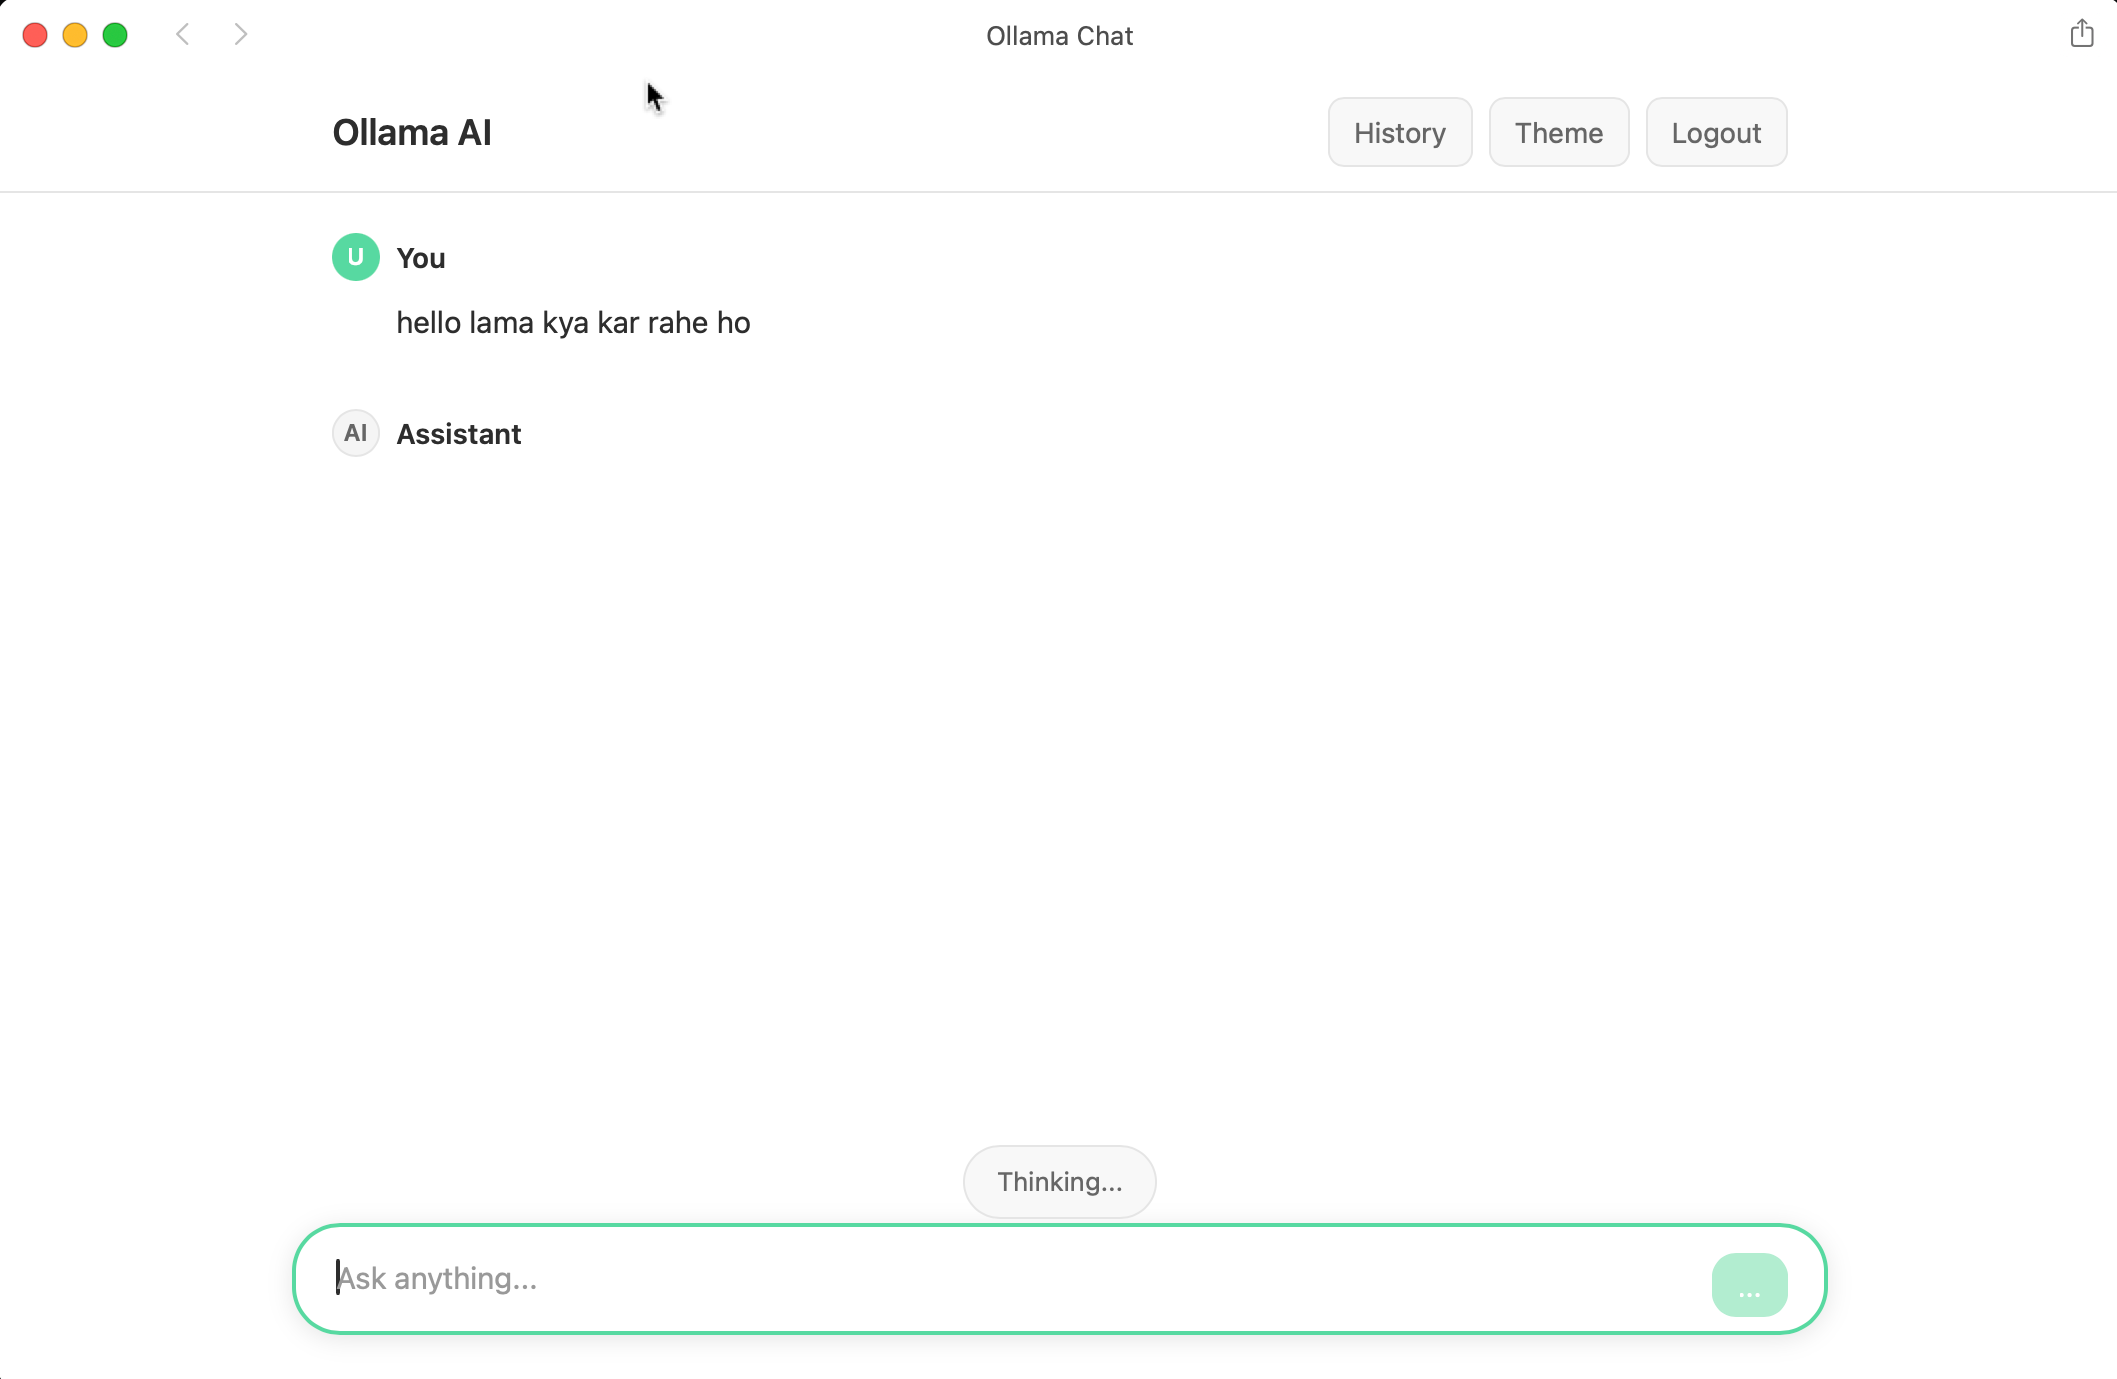The width and height of the screenshot is (2117, 1379).
Task: Click the back navigation chevron
Action: [x=183, y=35]
